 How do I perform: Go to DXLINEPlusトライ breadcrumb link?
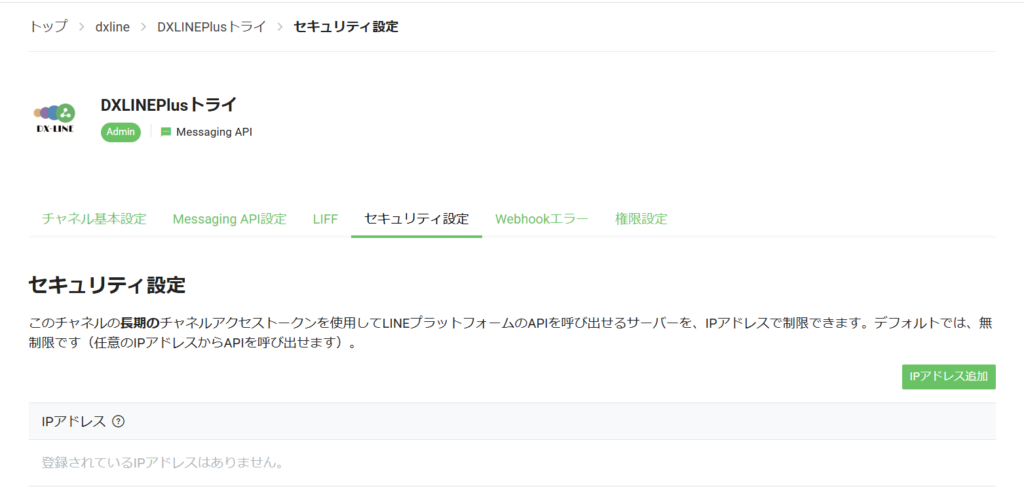(x=211, y=27)
